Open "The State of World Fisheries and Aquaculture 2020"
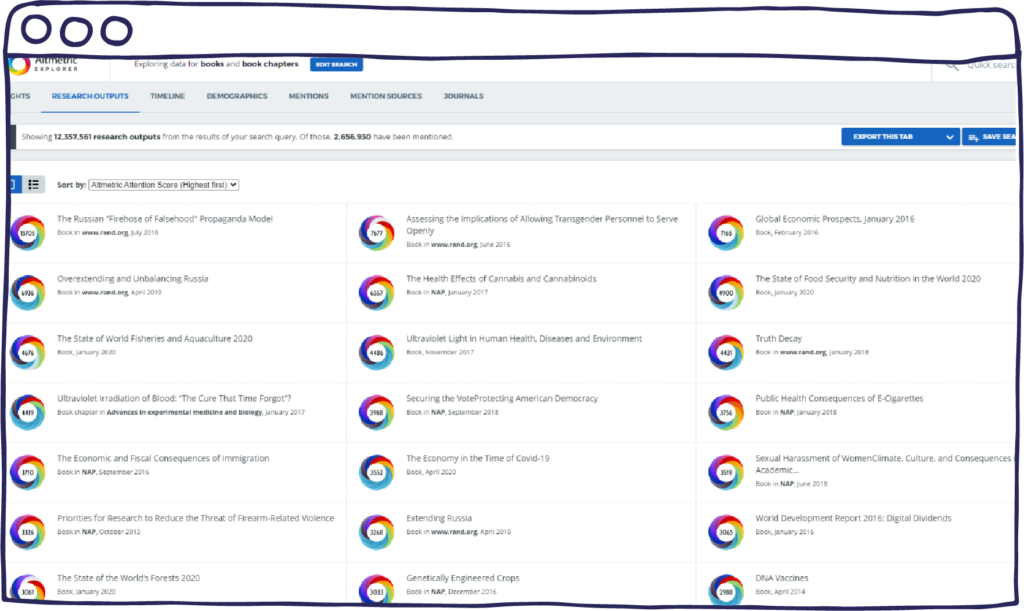This screenshot has height=611, width=1024. tap(154, 339)
